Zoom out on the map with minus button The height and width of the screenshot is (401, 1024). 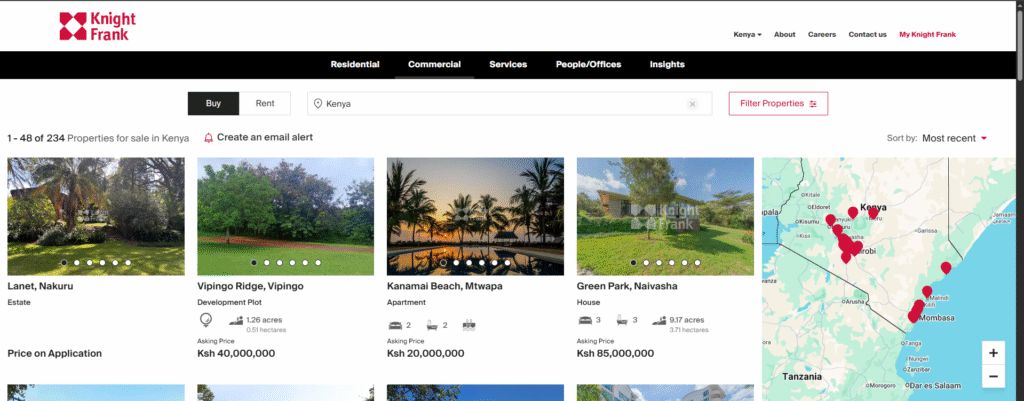pyautogui.click(x=992, y=377)
